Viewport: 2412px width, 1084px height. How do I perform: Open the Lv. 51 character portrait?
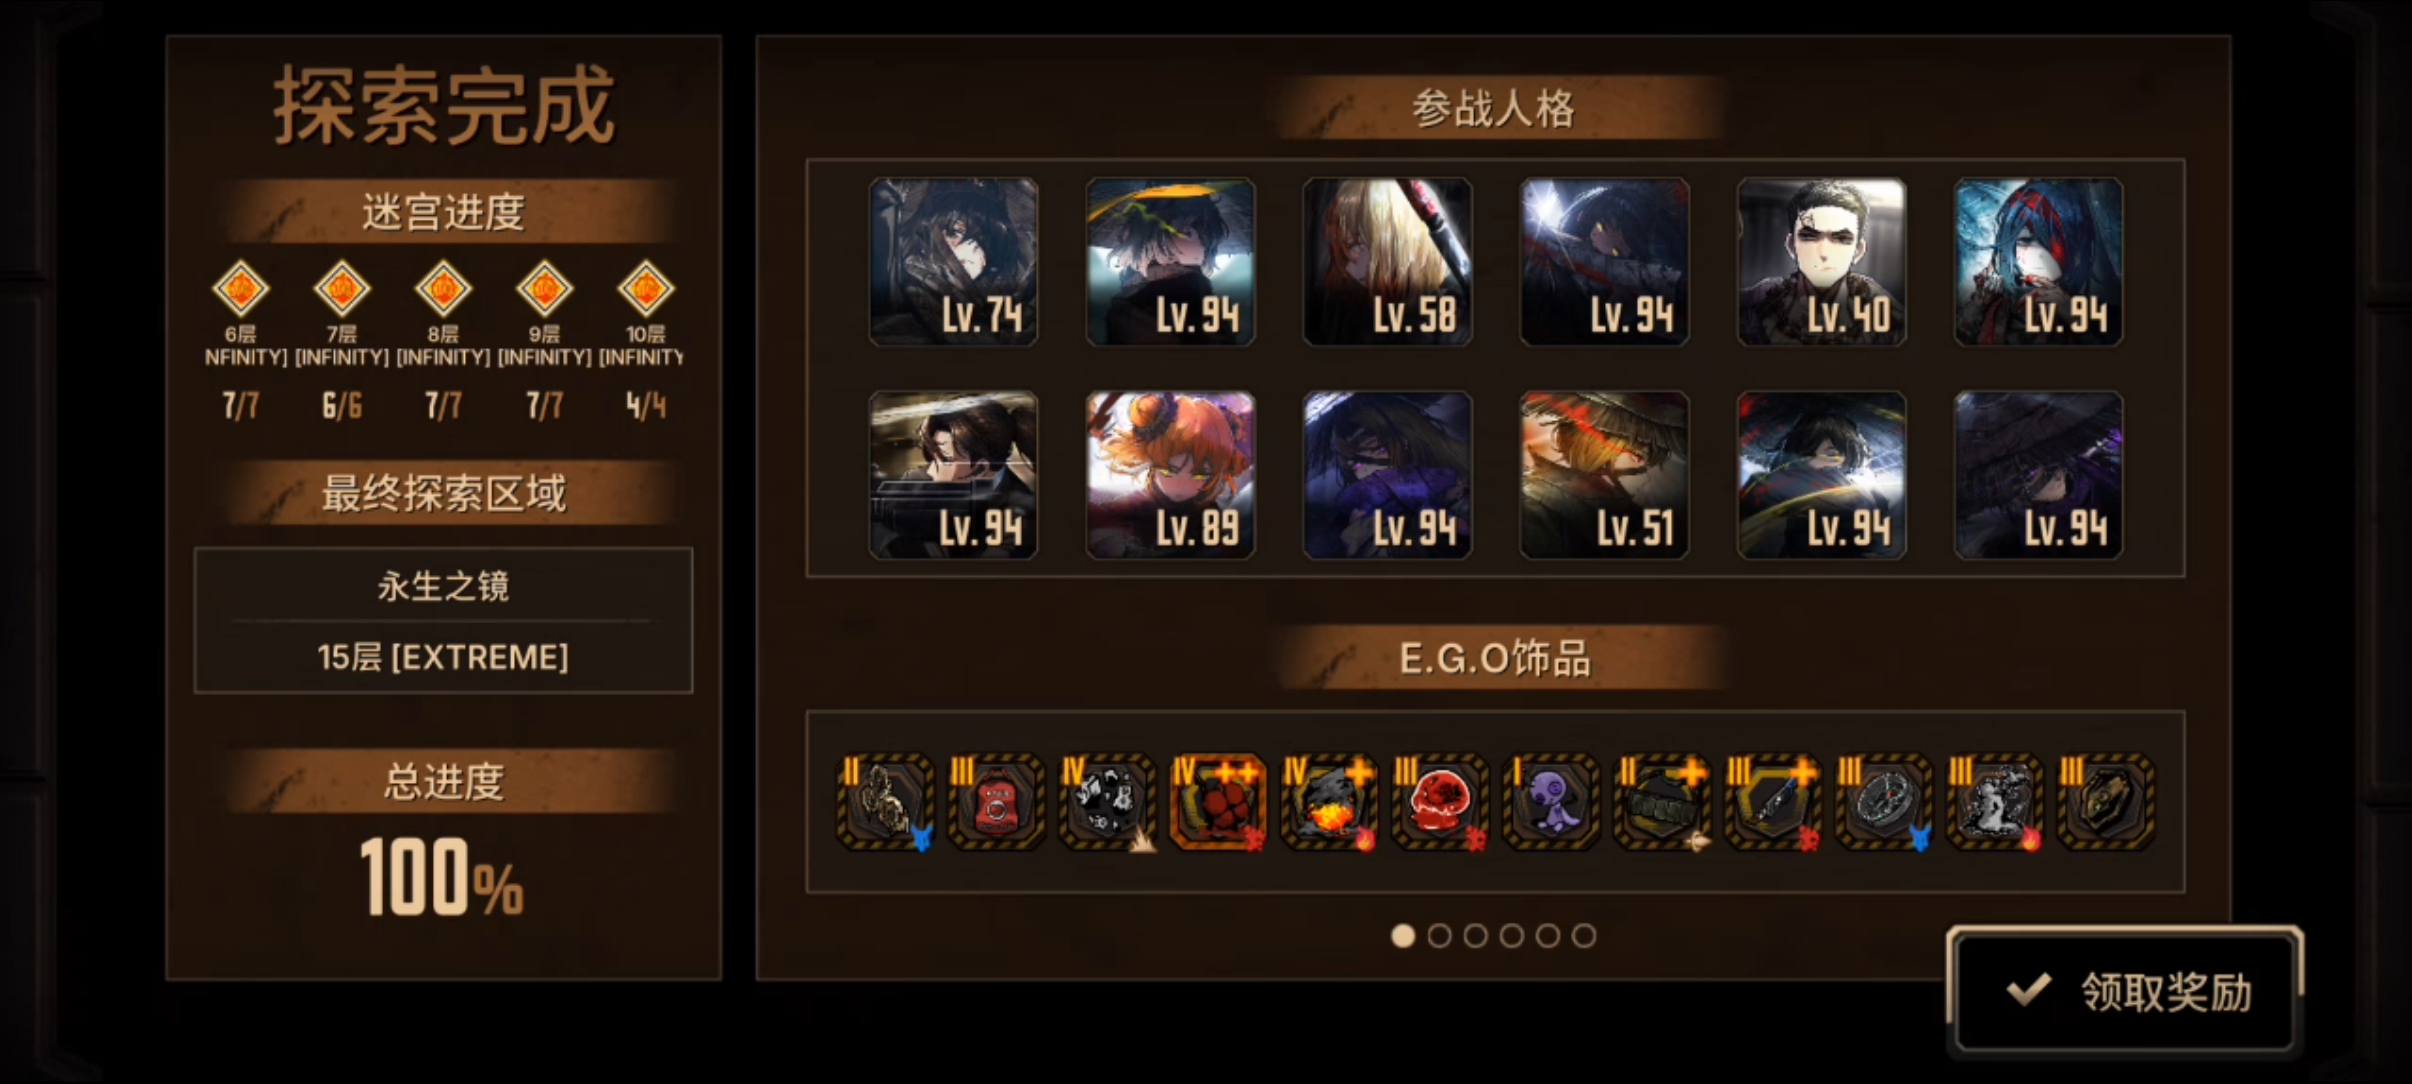coord(1604,475)
